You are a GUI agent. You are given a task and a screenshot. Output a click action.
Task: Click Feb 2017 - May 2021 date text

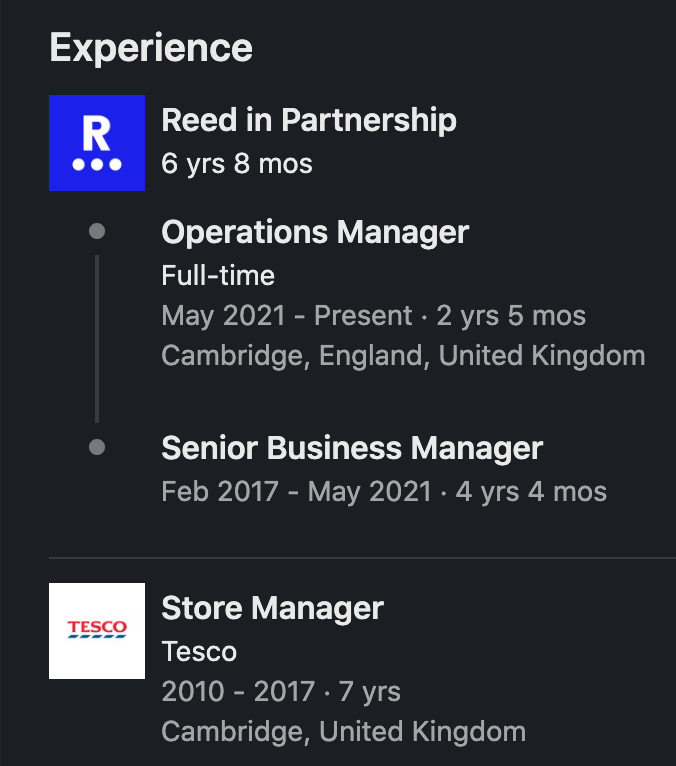[296, 492]
